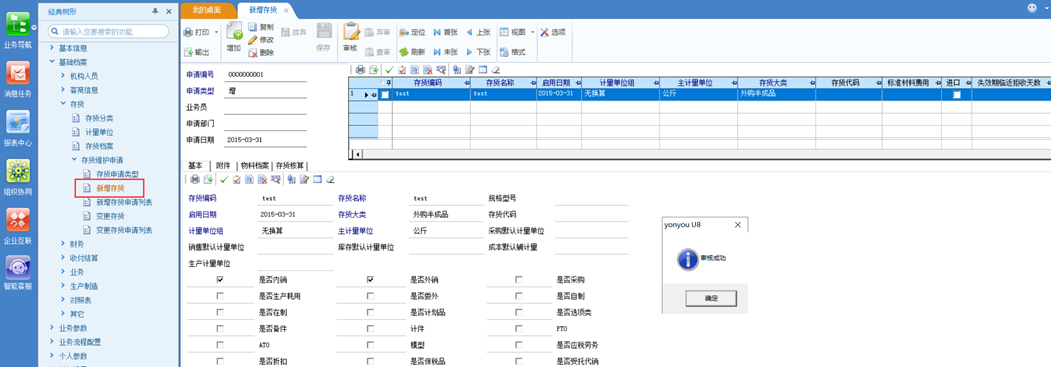Click the green checkmark above the grid table
This screenshot has height=367, width=1051.
(389, 69)
